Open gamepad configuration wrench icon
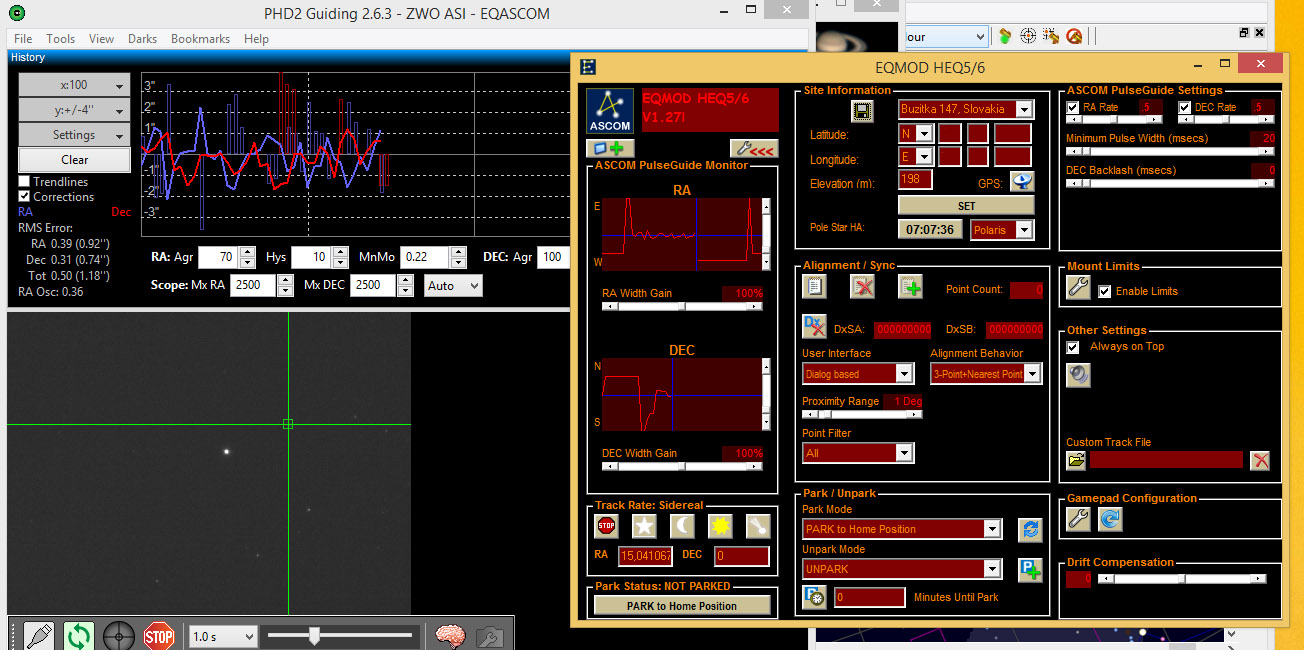This screenshot has height=650, width=1304. click(1078, 519)
